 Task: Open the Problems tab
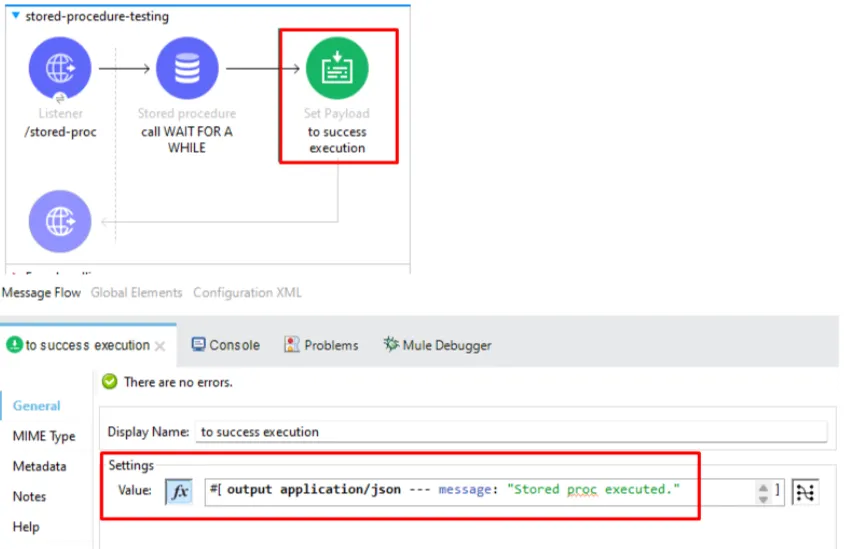coord(321,345)
